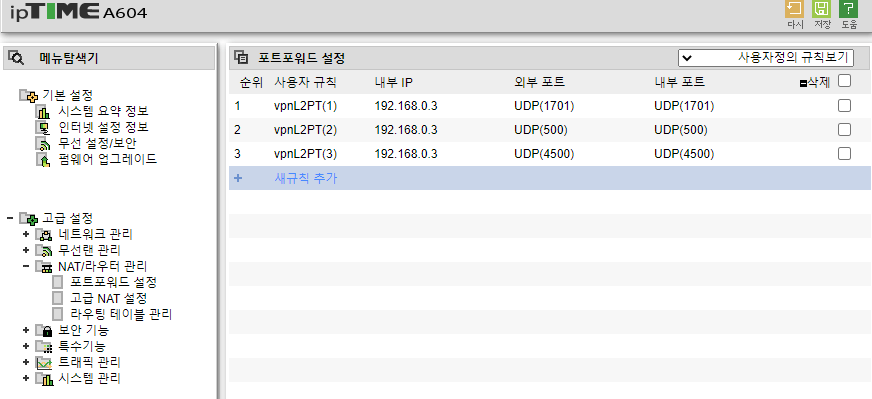Click the 기본 설정 label
Screen dimensions: 872x399
[67, 95]
